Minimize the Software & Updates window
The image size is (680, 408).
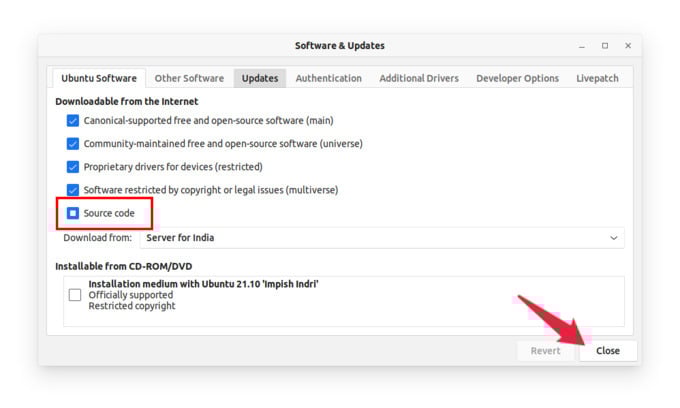point(582,46)
